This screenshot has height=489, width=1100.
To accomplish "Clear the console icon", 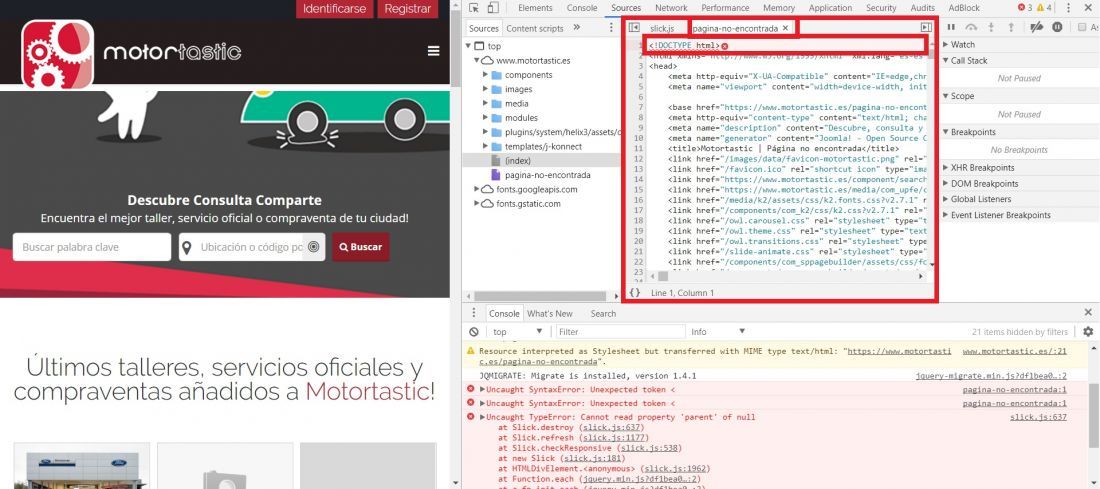I will click(474, 331).
